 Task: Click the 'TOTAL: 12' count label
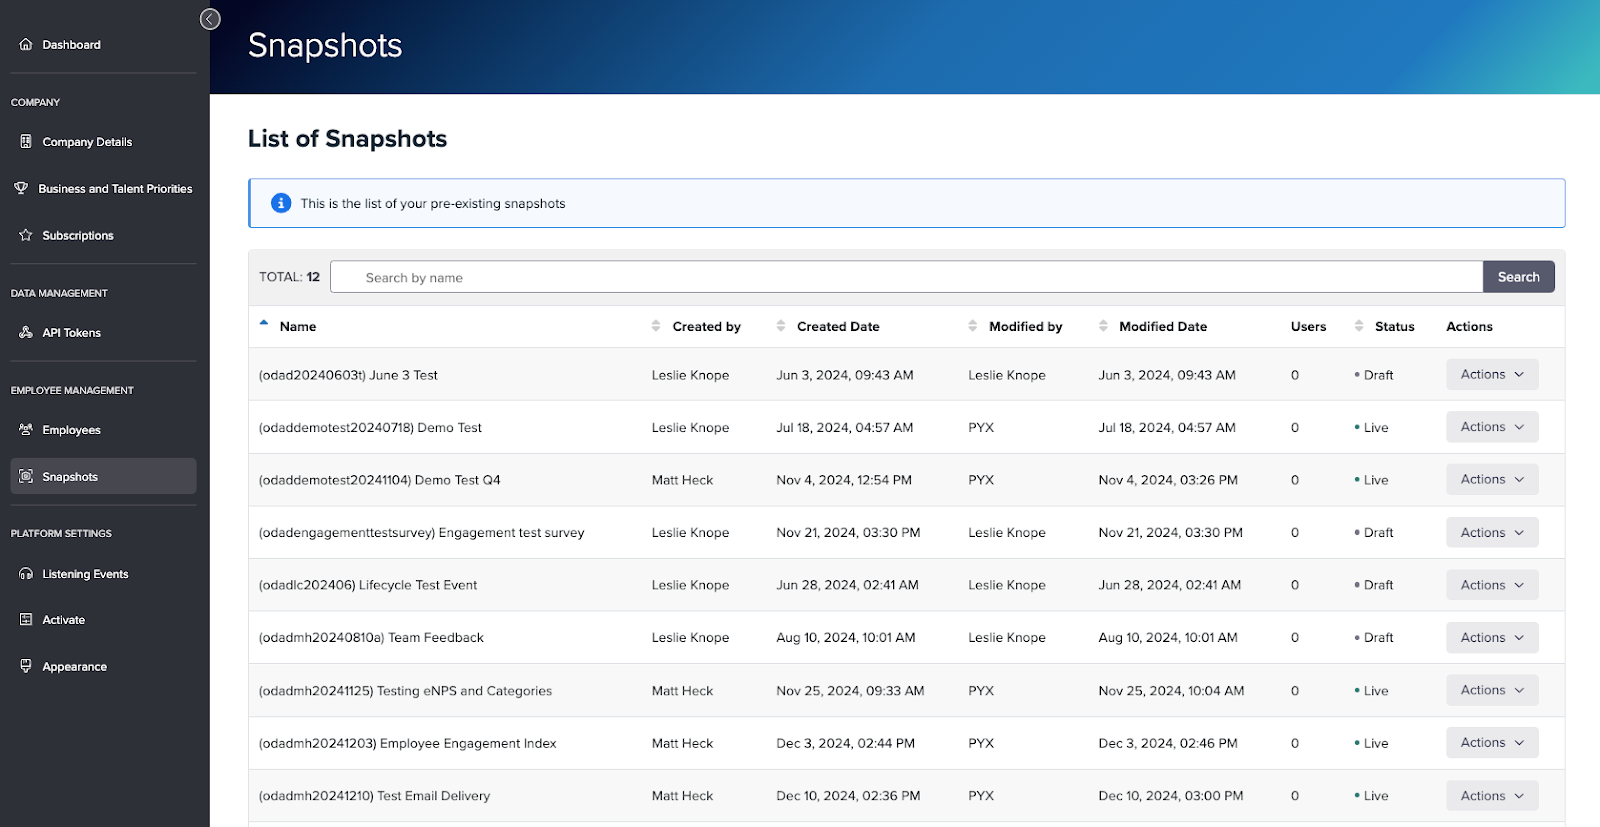tap(289, 277)
